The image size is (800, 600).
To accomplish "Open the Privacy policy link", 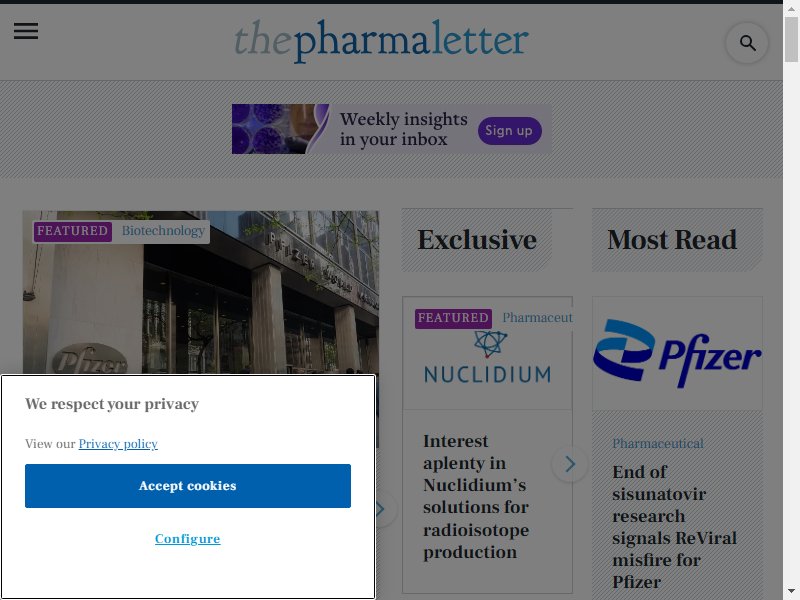I will pyautogui.click(x=118, y=444).
